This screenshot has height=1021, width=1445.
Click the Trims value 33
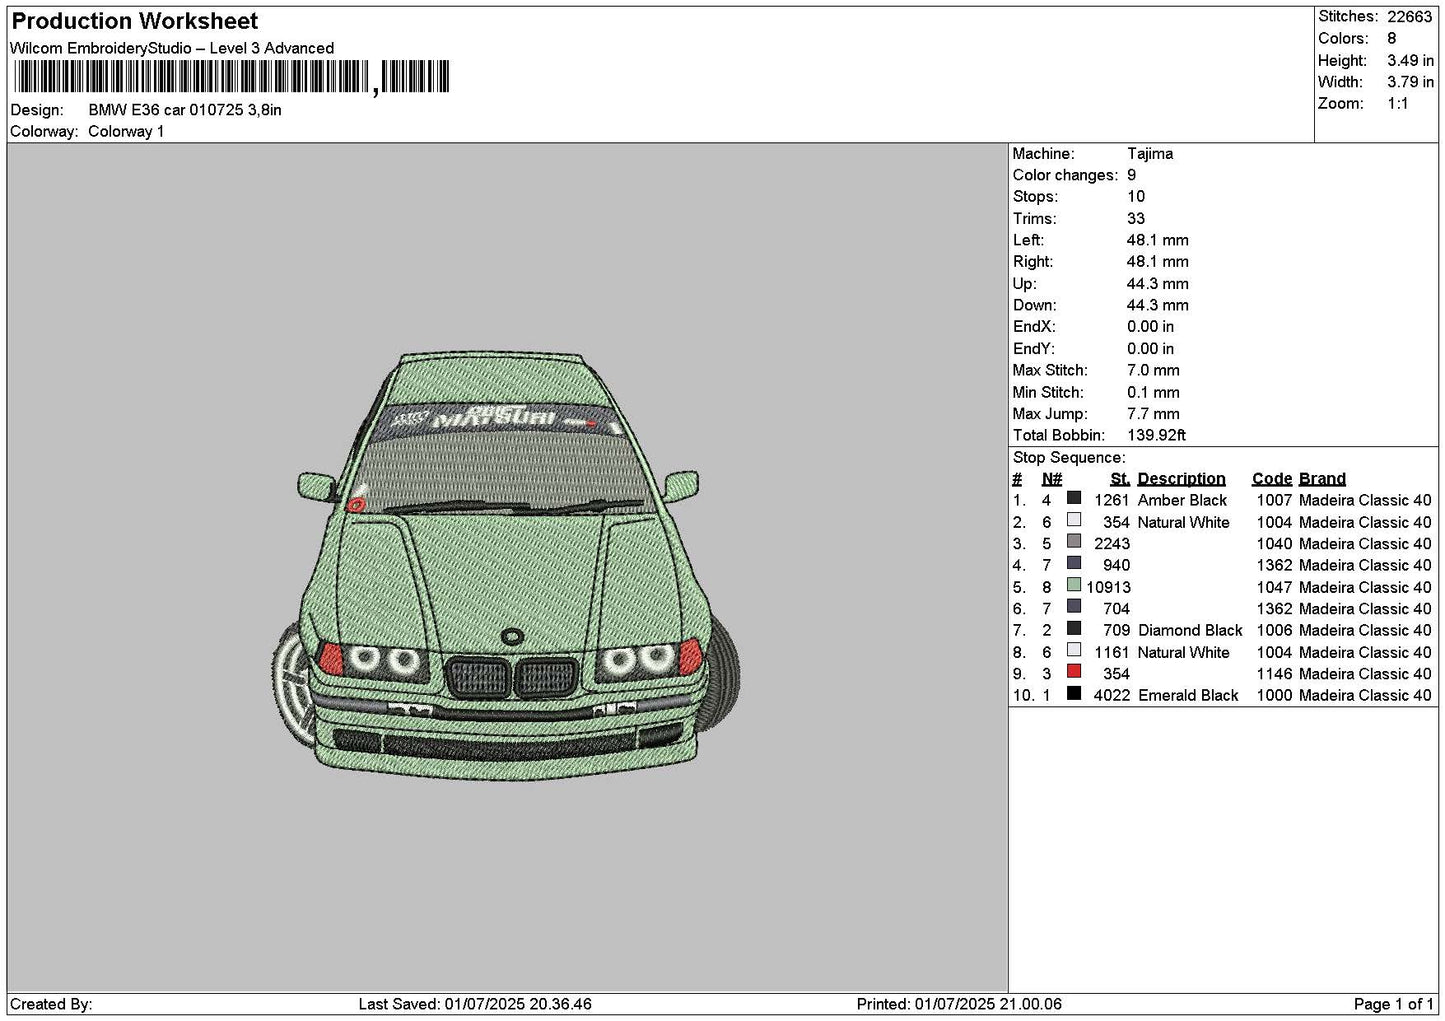coord(1136,219)
